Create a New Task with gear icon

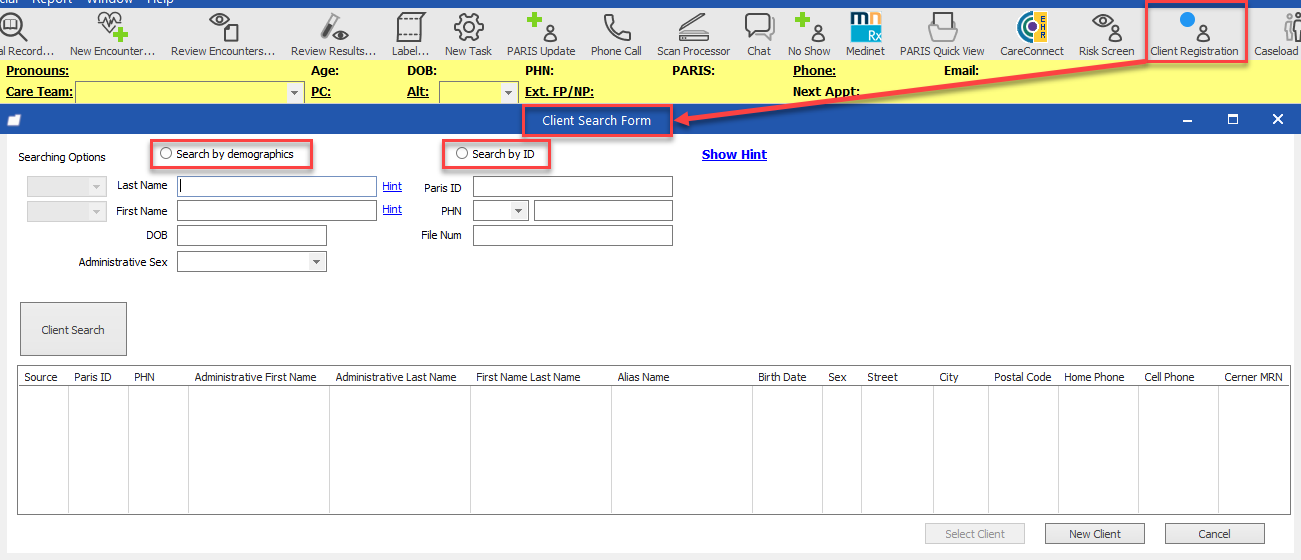pyautogui.click(x=469, y=33)
